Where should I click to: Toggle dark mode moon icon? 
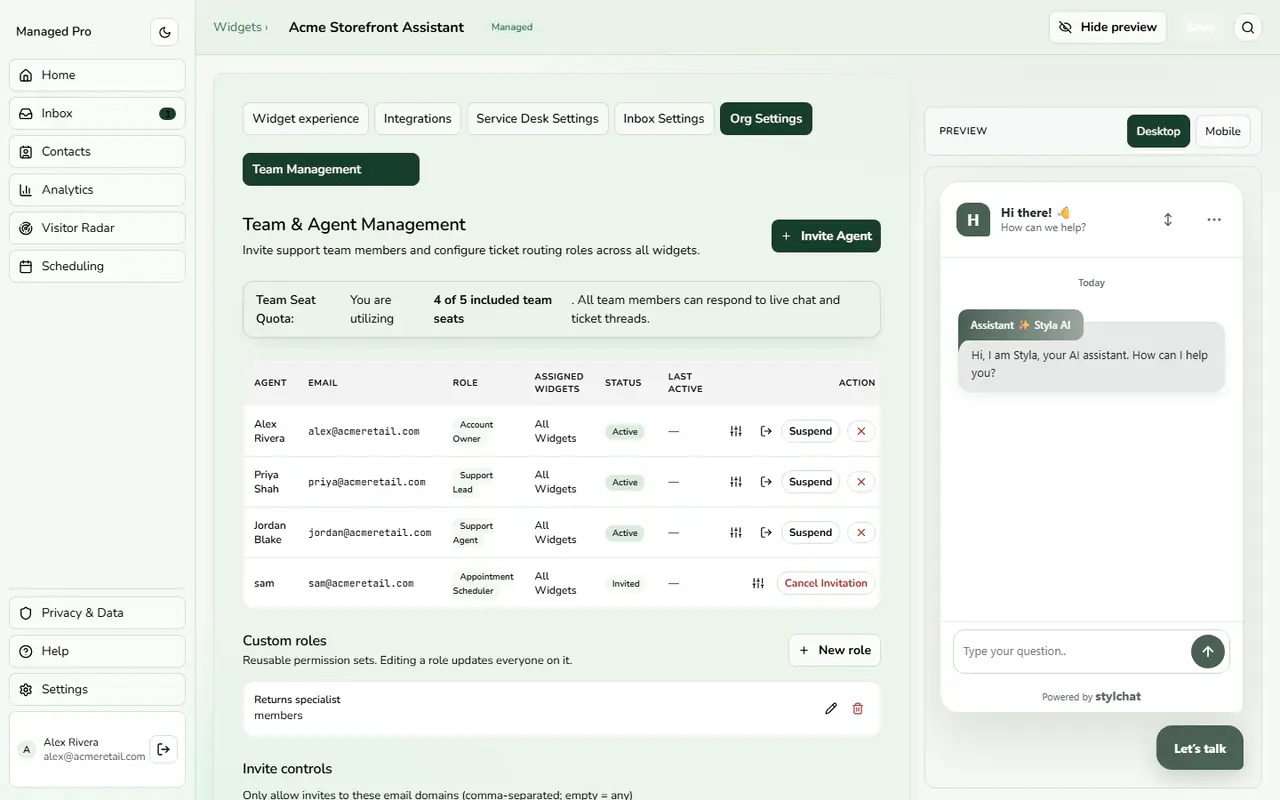click(165, 32)
